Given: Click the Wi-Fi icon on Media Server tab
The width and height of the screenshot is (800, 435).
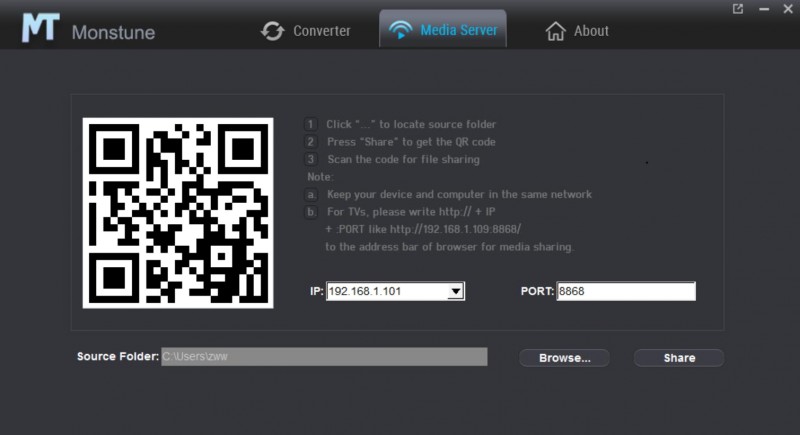Looking at the screenshot, I should pyautogui.click(x=400, y=30).
